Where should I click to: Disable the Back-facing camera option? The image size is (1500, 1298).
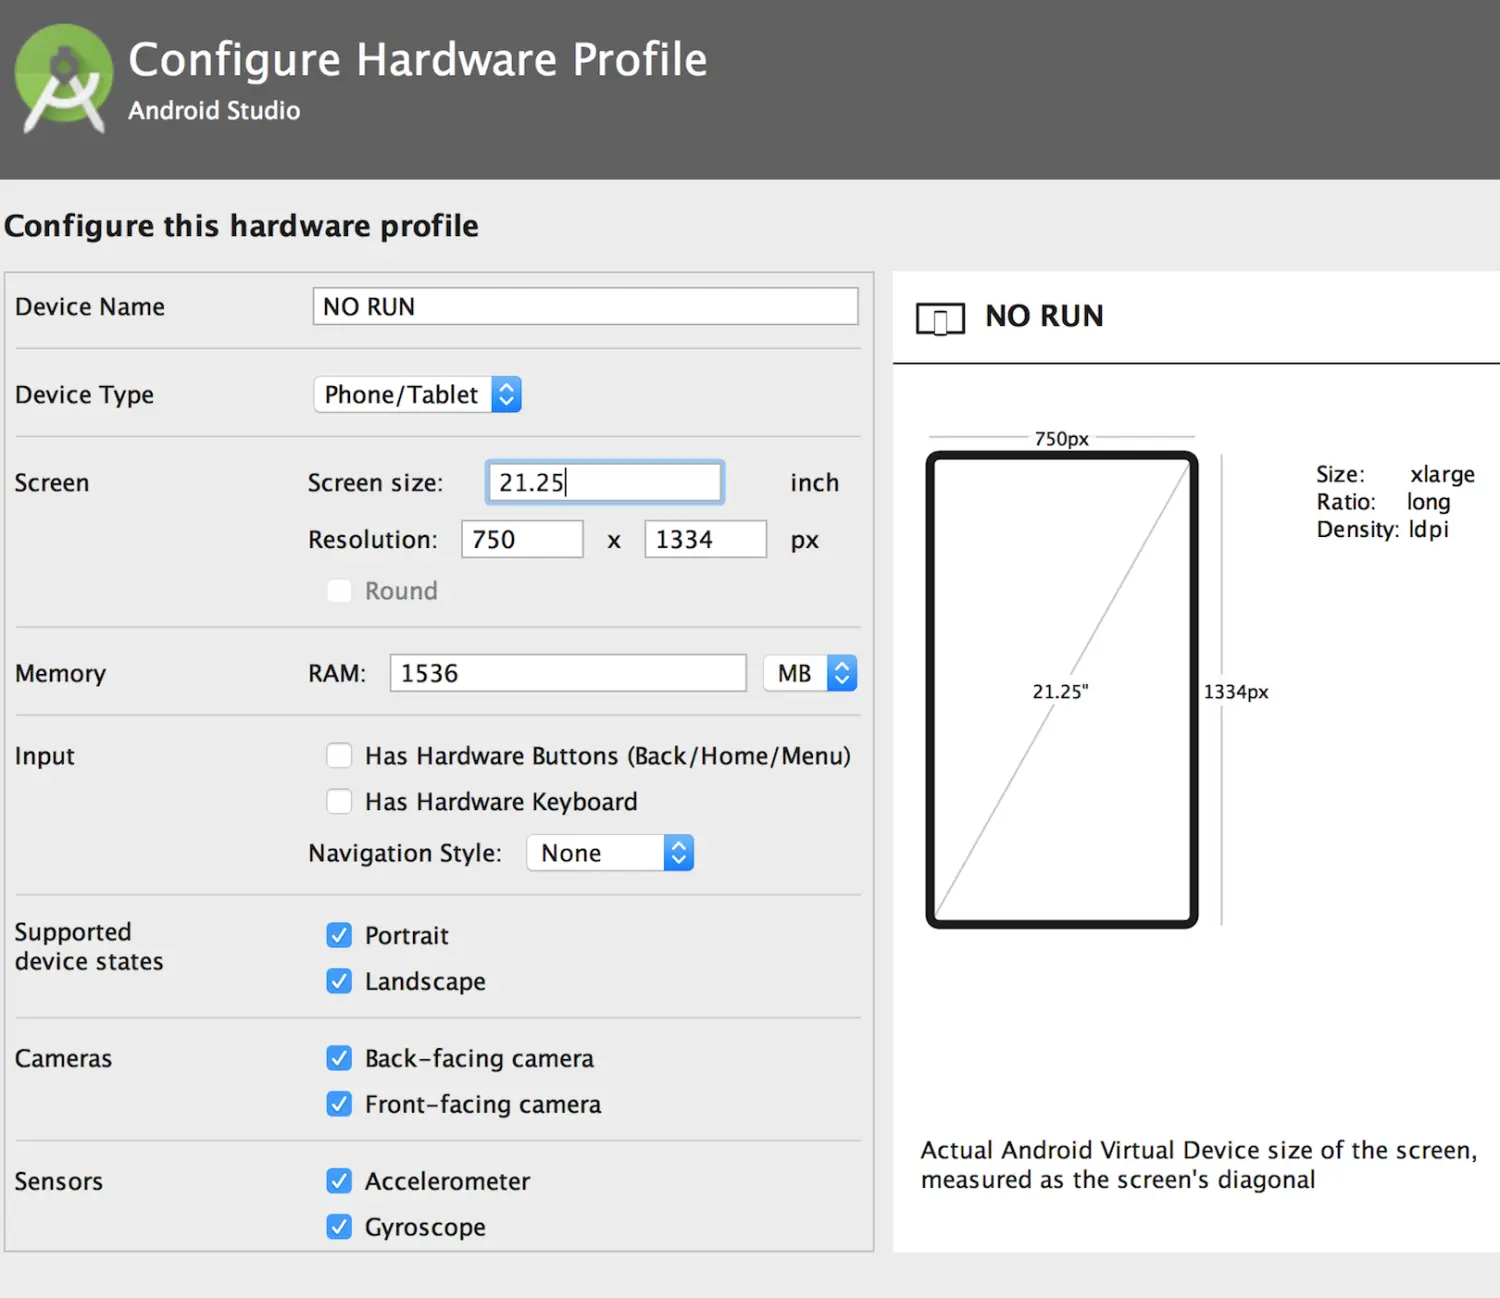339,1058
